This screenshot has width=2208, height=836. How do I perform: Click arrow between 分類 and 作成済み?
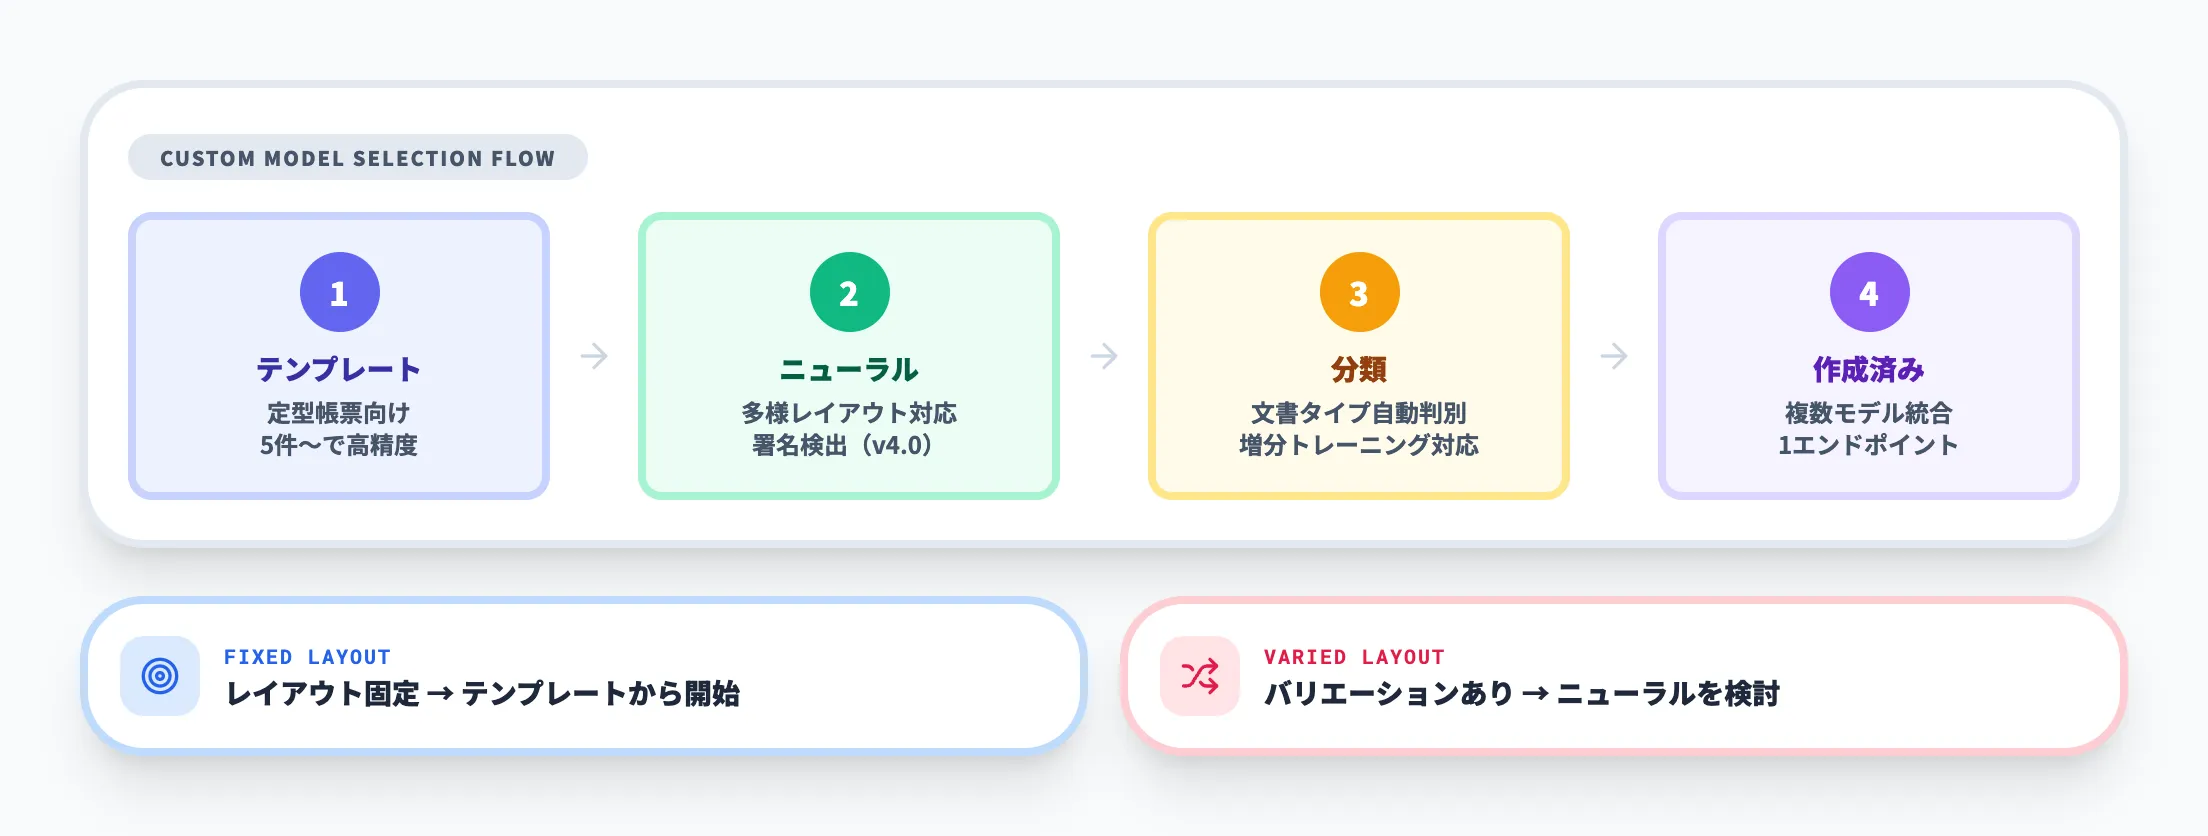pos(1614,356)
